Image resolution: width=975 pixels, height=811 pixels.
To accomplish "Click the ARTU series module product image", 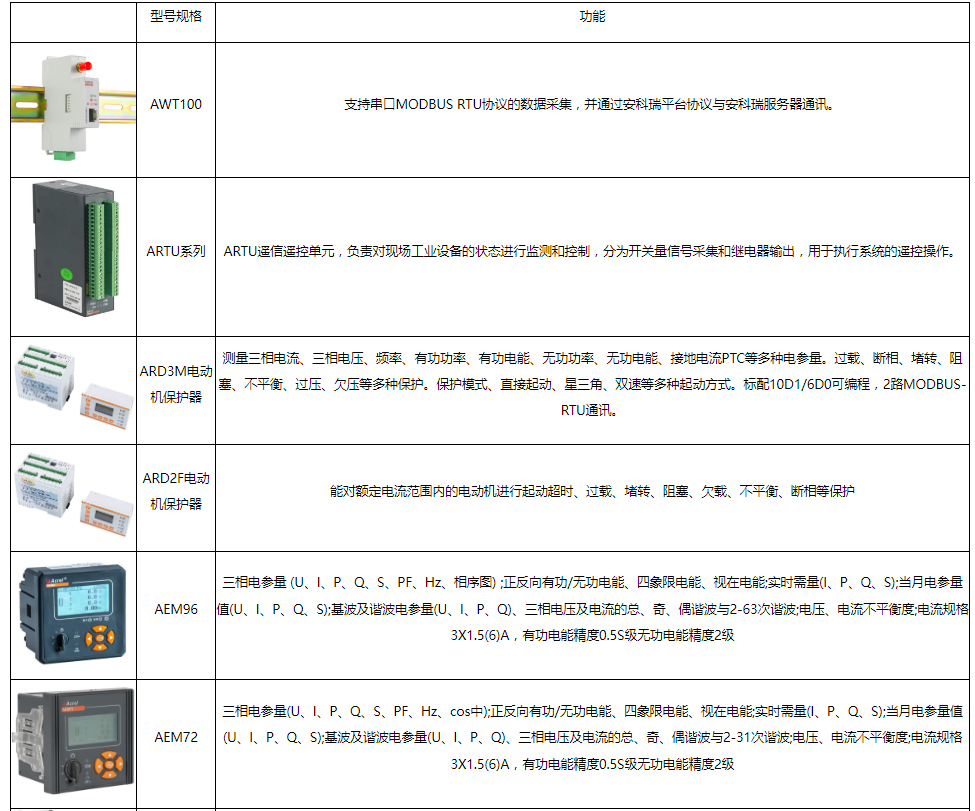I will 75,248.
